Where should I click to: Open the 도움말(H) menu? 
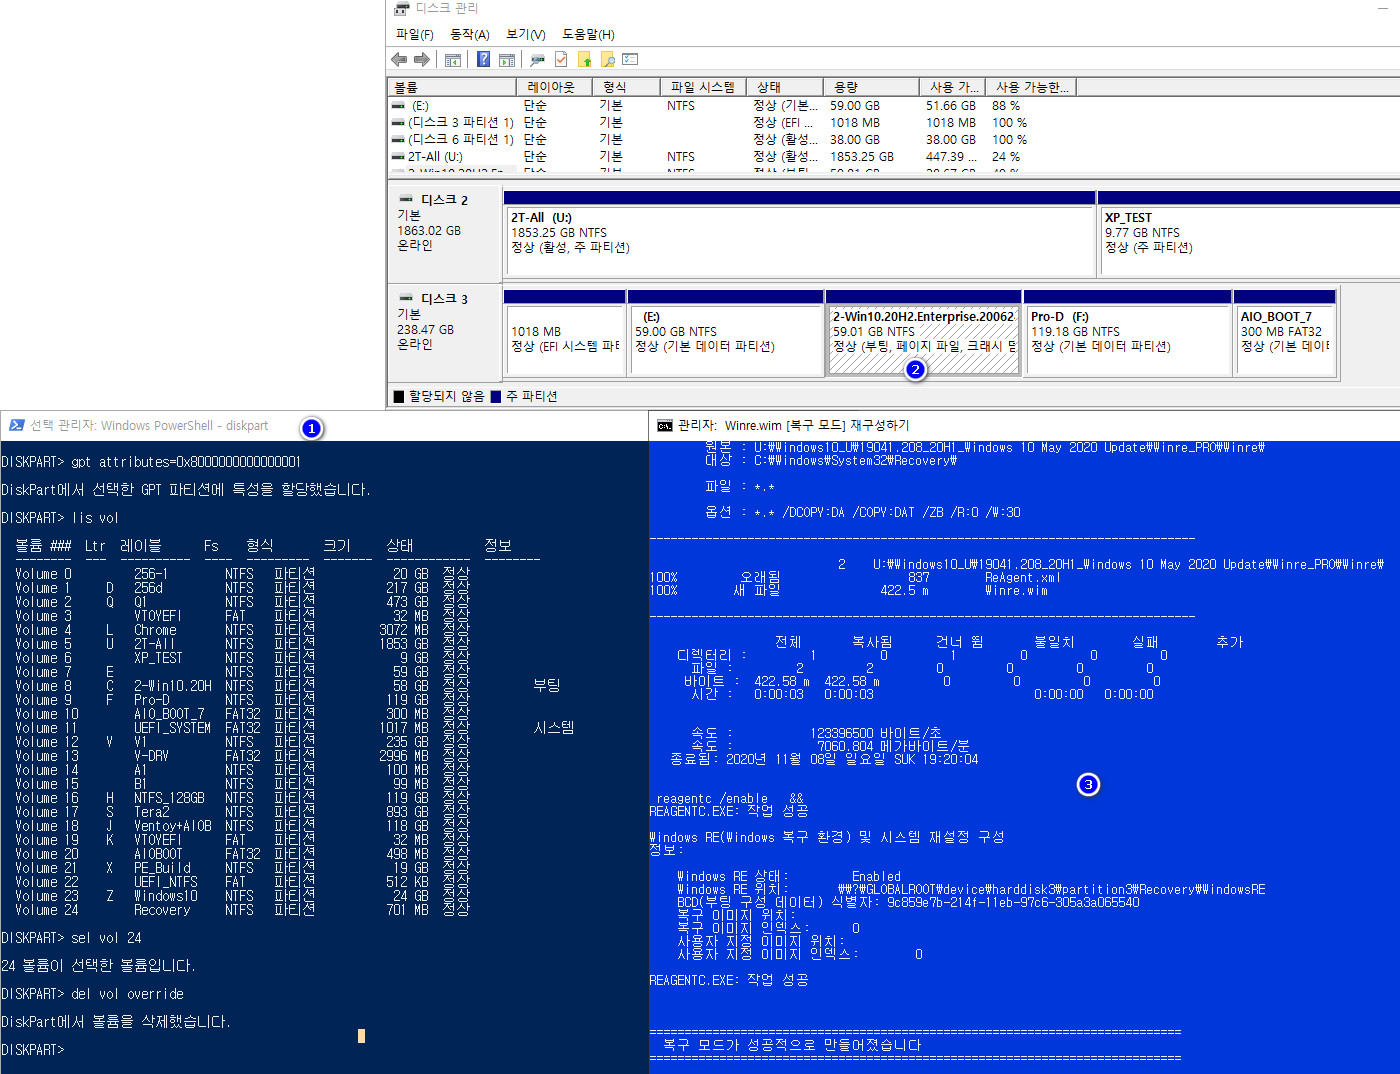588,34
